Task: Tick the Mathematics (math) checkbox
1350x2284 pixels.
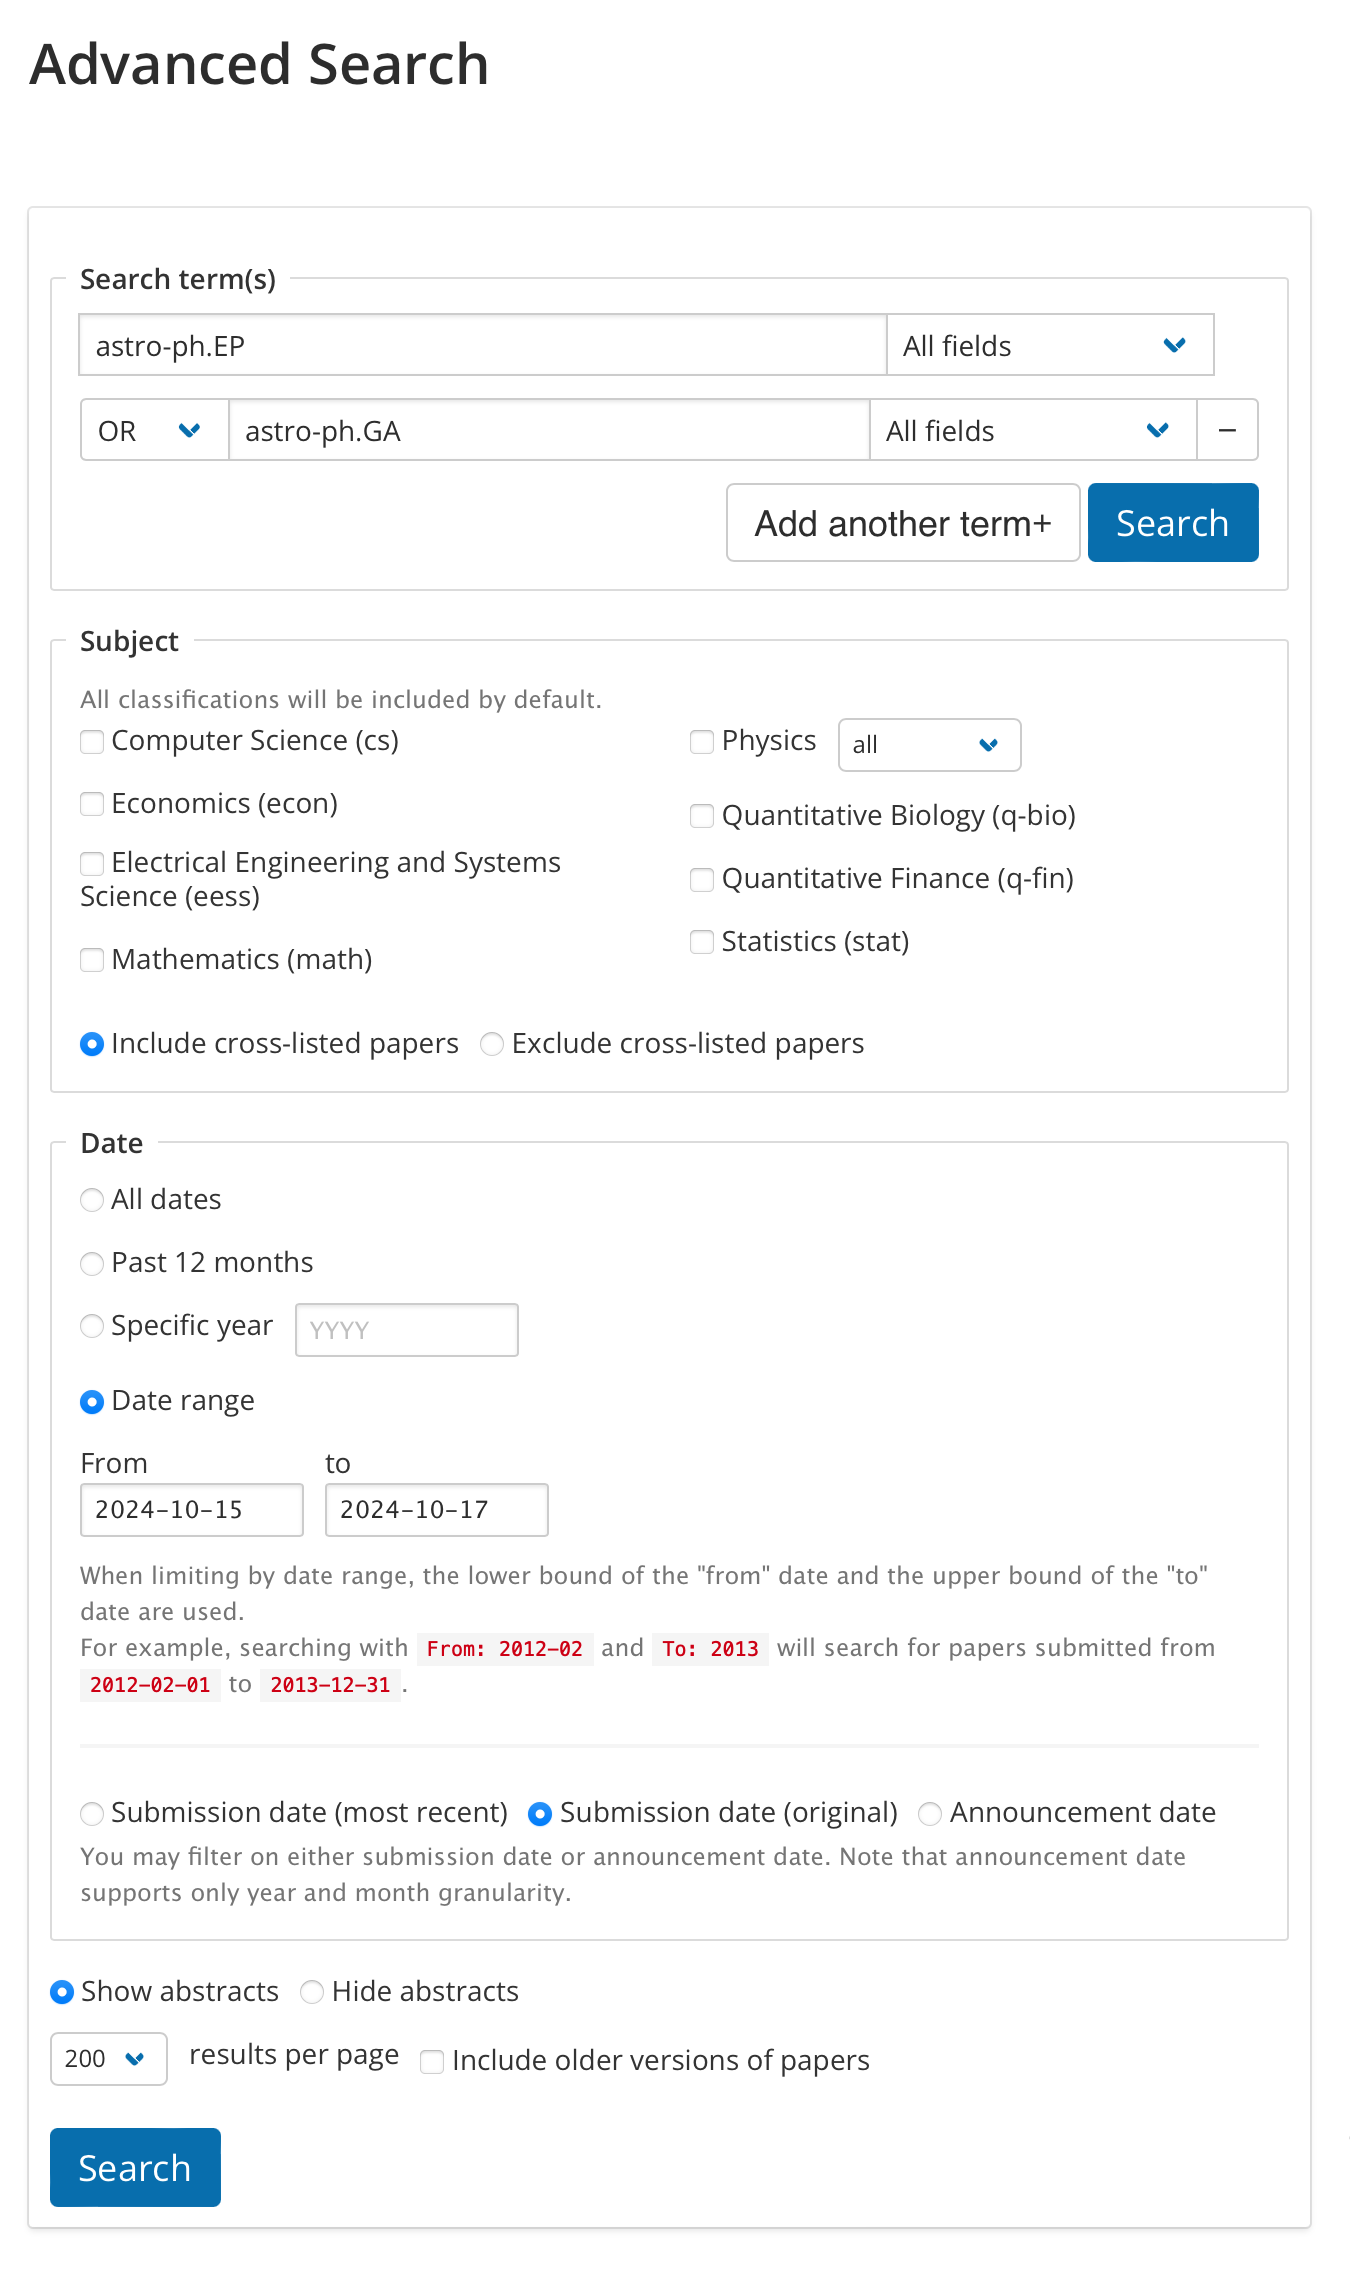Action: click(x=92, y=960)
